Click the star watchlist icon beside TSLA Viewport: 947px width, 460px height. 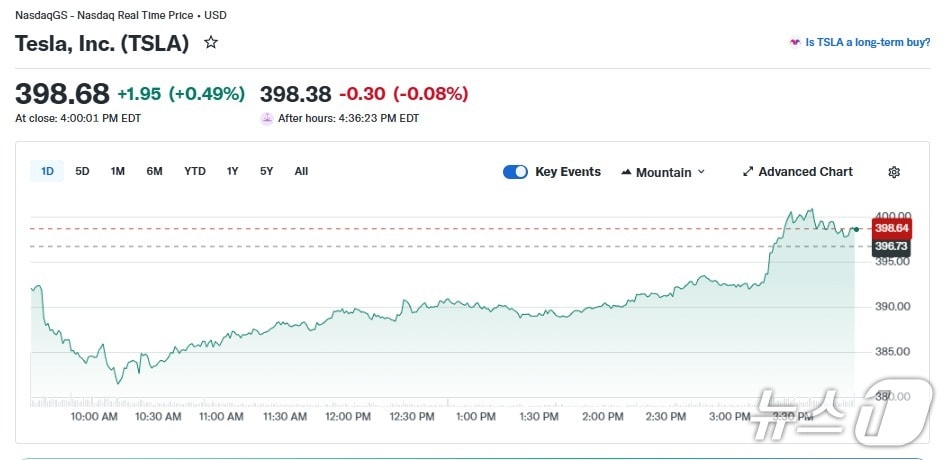[x=211, y=43]
